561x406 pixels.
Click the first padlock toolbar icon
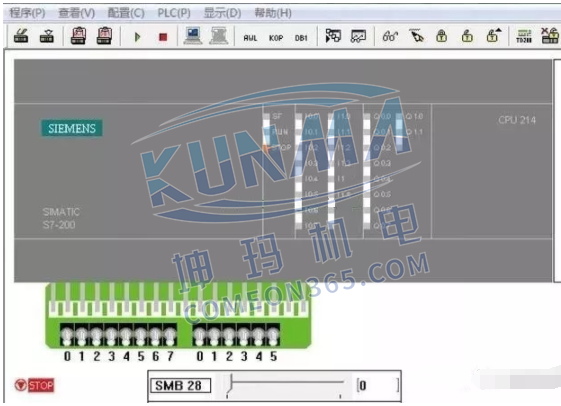[442, 36]
